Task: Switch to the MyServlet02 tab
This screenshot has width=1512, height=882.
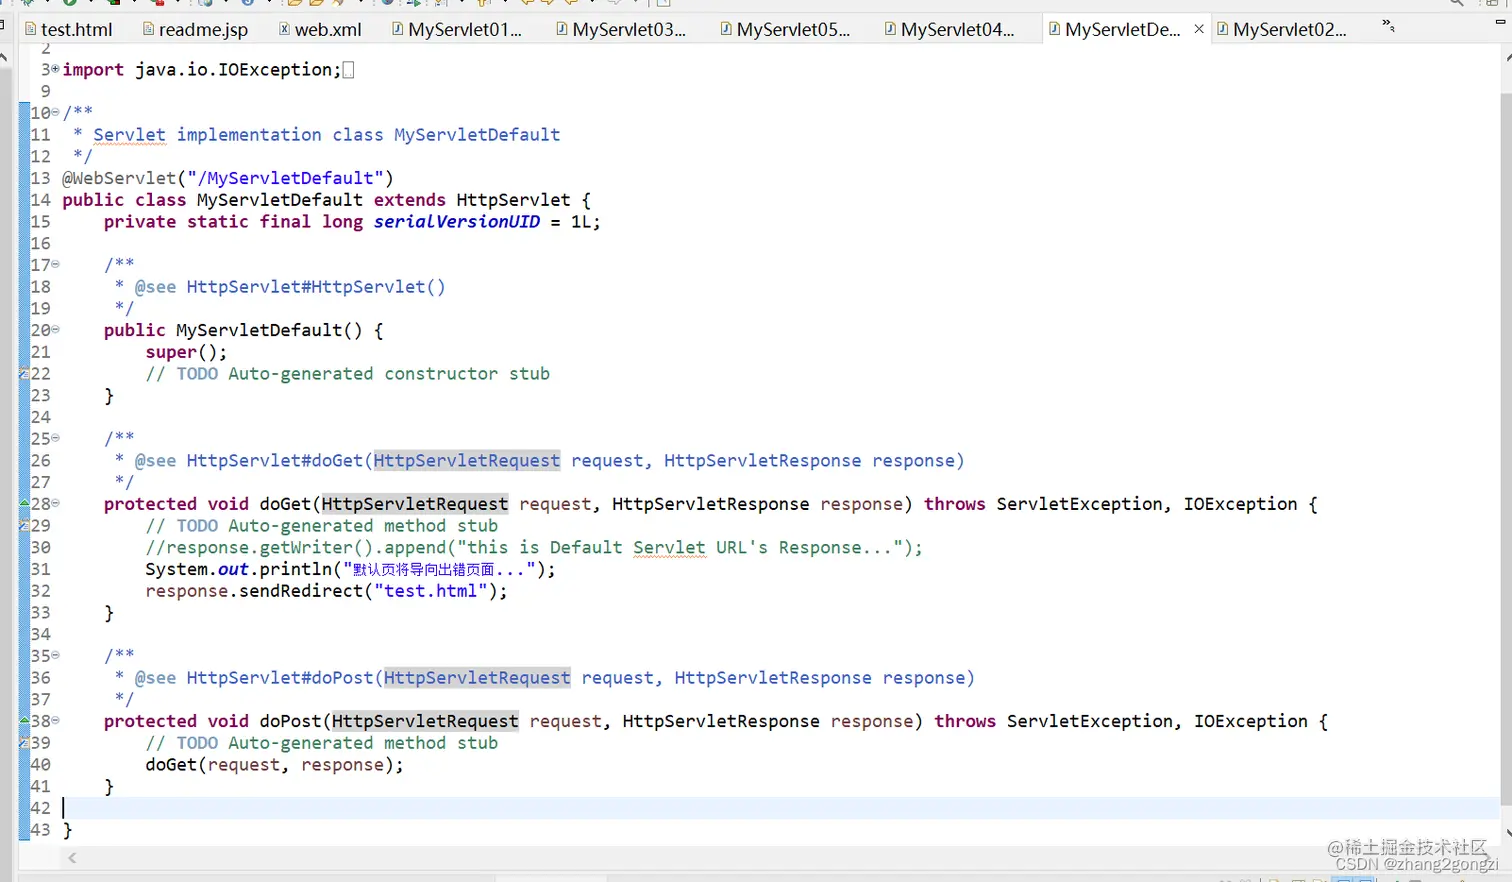Action: tap(1282, 29)
